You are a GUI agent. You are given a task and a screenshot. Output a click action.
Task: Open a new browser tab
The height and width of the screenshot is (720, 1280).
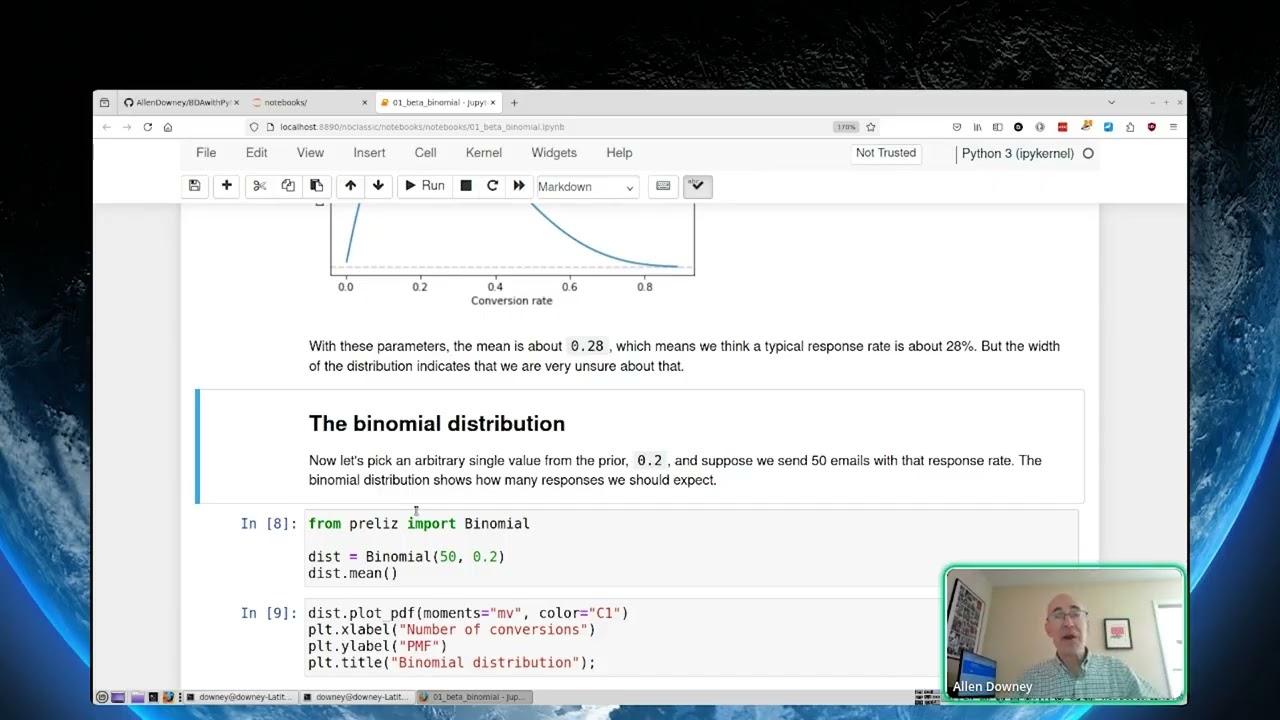point(514,102)
